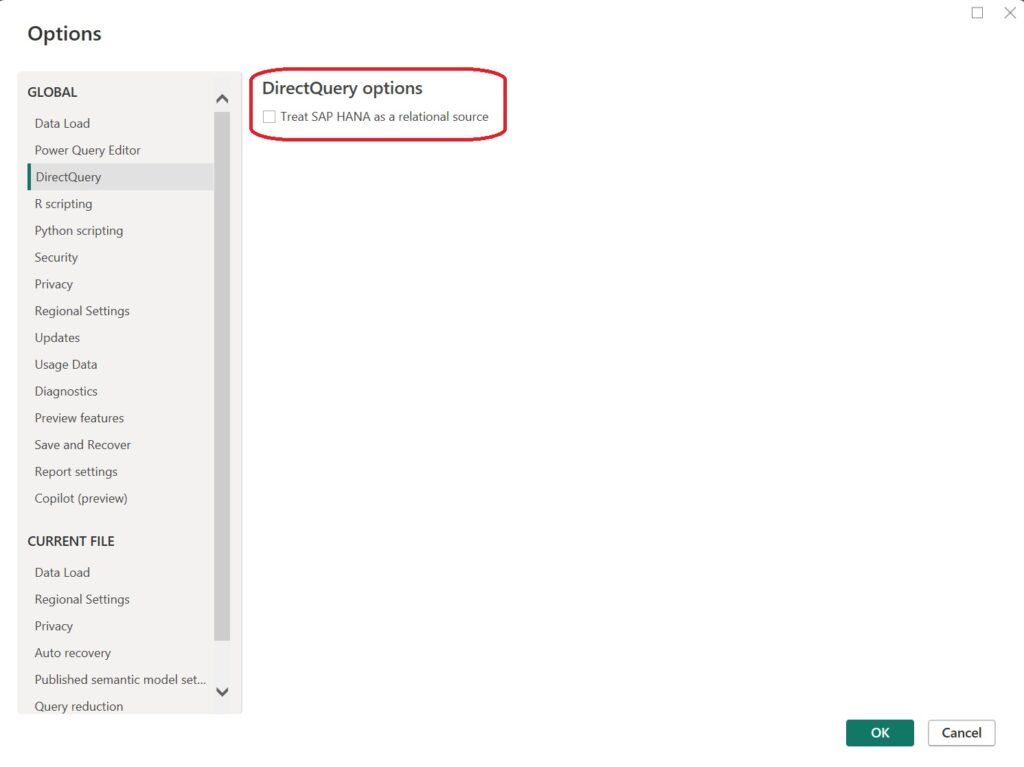This screenshot has width=1024, height=767.
Task: Select Data Load under CURRENT FILE
Action: 62,572
